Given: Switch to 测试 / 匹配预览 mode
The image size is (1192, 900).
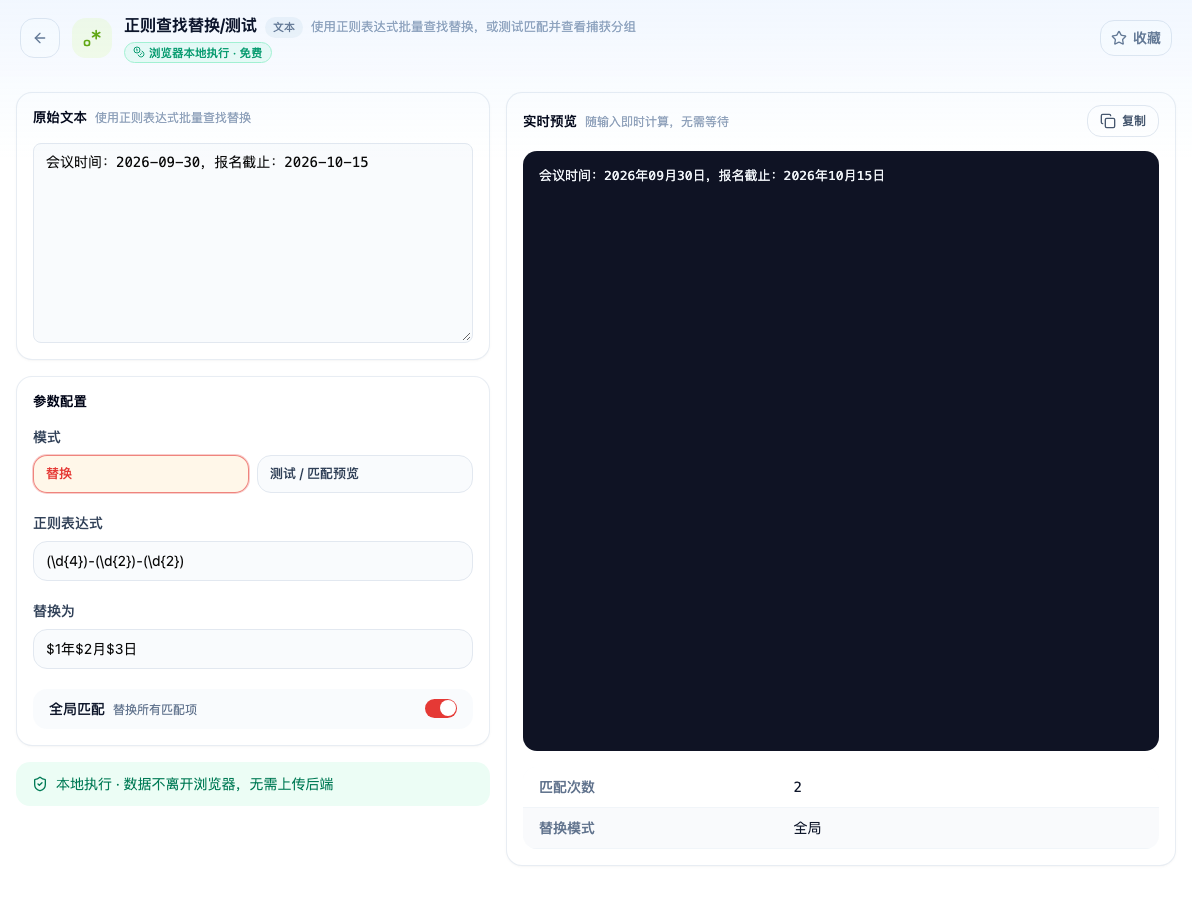Looking at the screenshot, I should coord(365,474).
